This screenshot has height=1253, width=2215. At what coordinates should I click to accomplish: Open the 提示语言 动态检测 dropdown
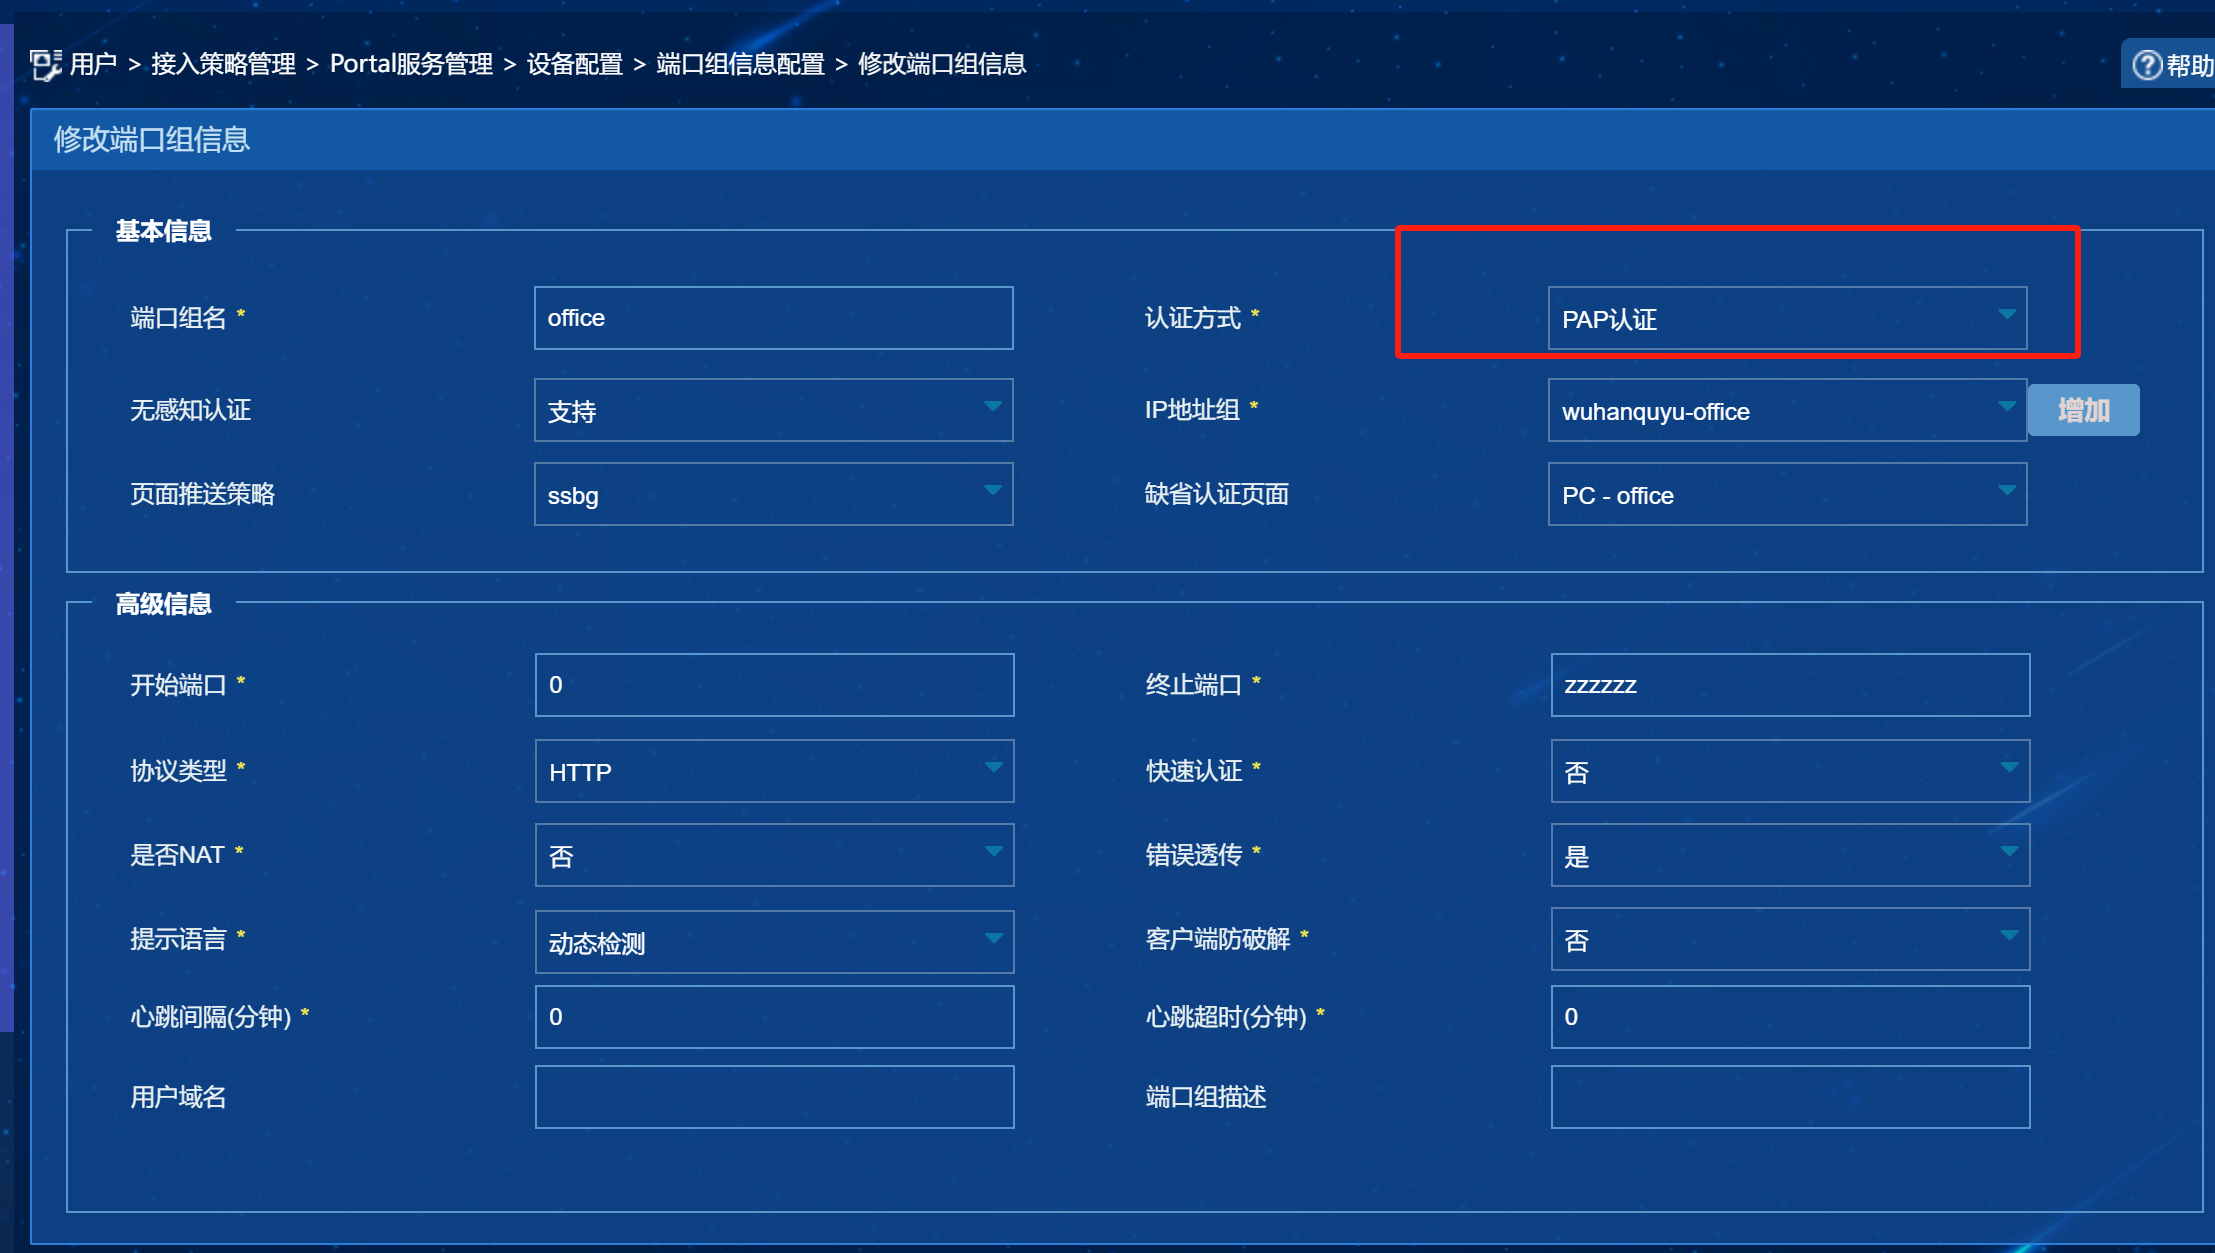[774, 941]
